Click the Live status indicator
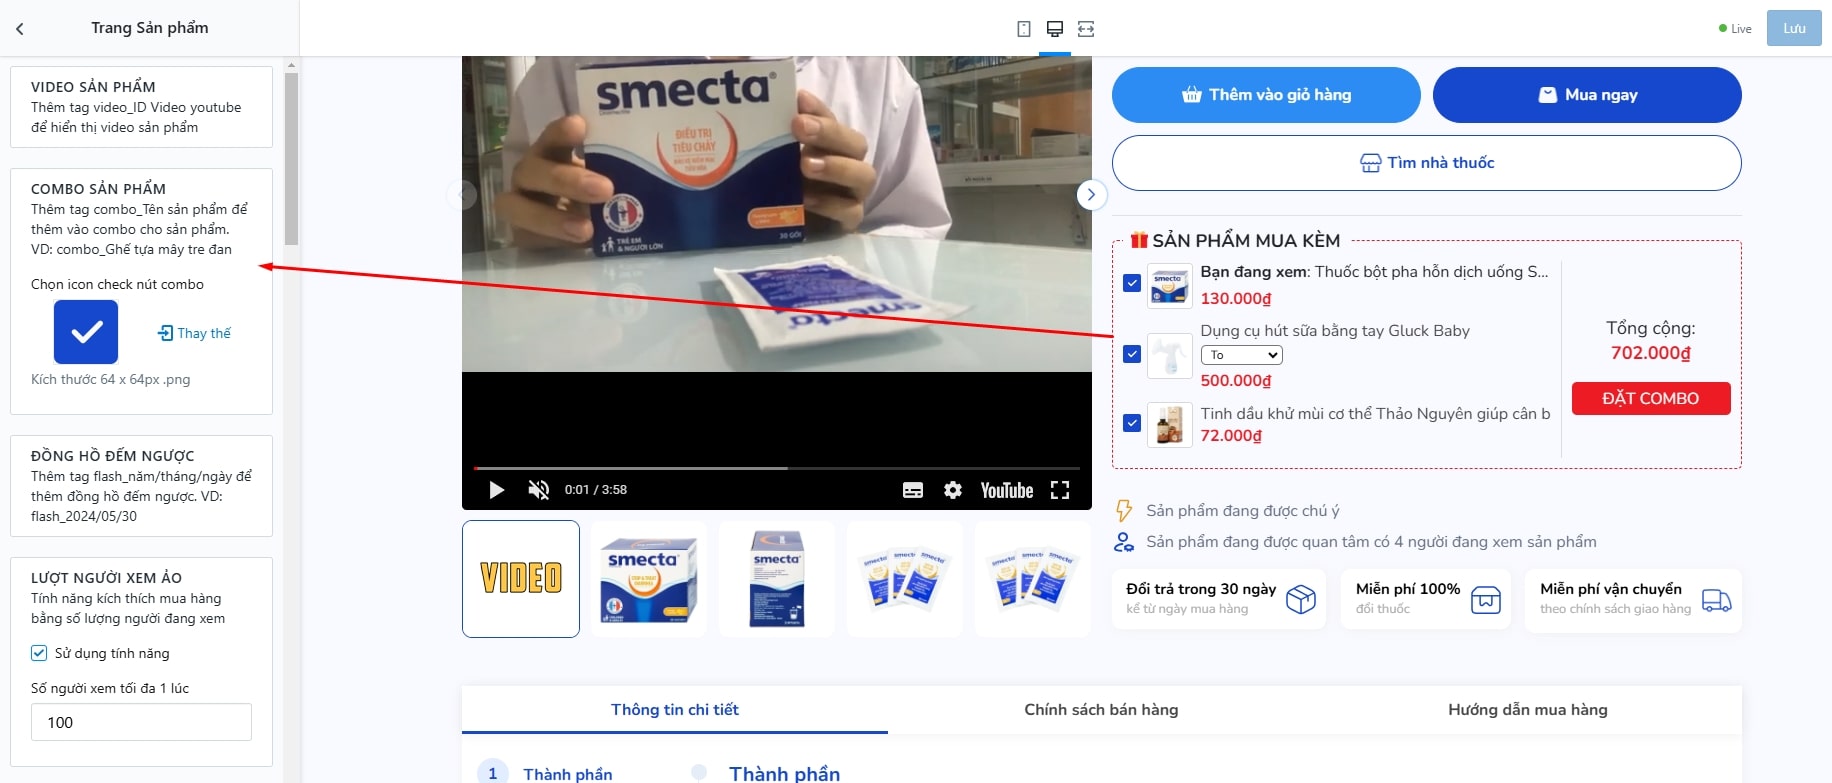This screenshot has height=783, width=1832. (1735, 29)
